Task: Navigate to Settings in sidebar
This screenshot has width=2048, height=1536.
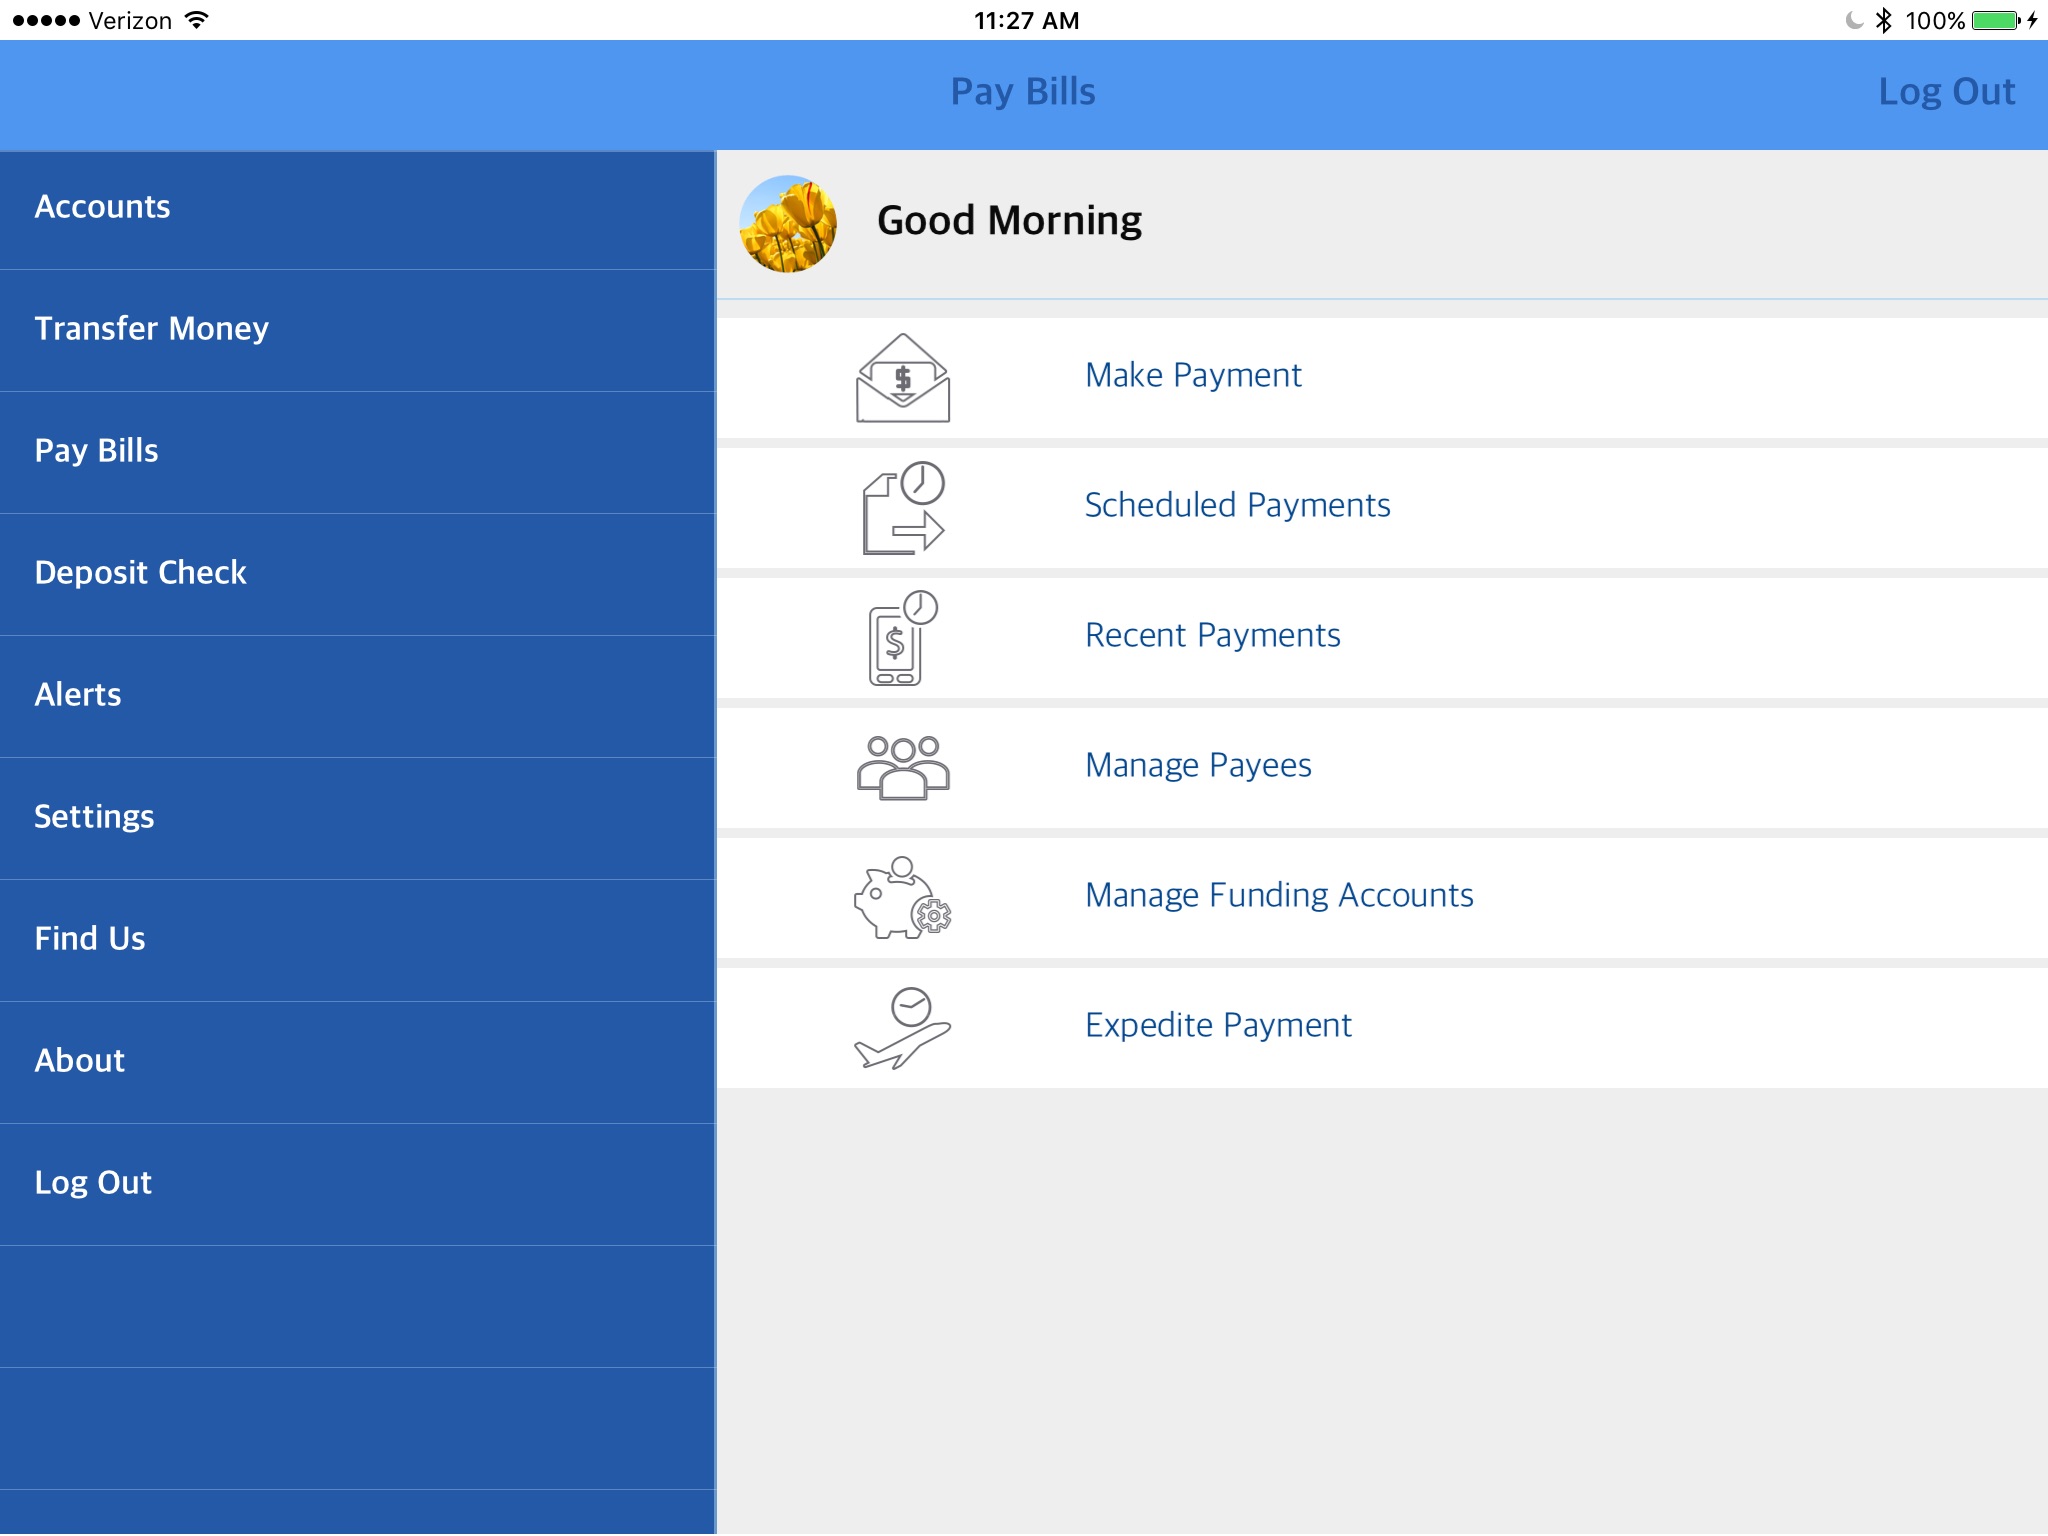Action: pos(90,816)
